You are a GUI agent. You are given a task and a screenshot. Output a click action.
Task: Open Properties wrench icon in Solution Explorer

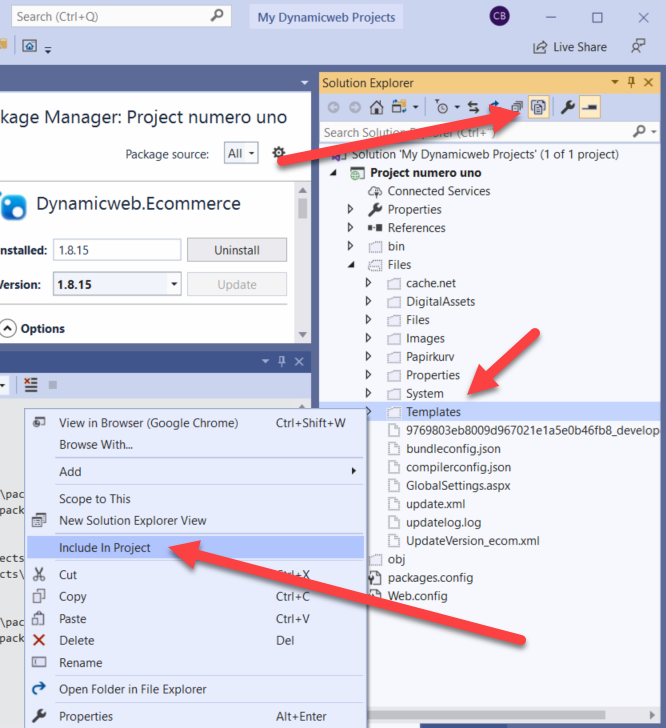pyautogui.click(x=567, y=107)
